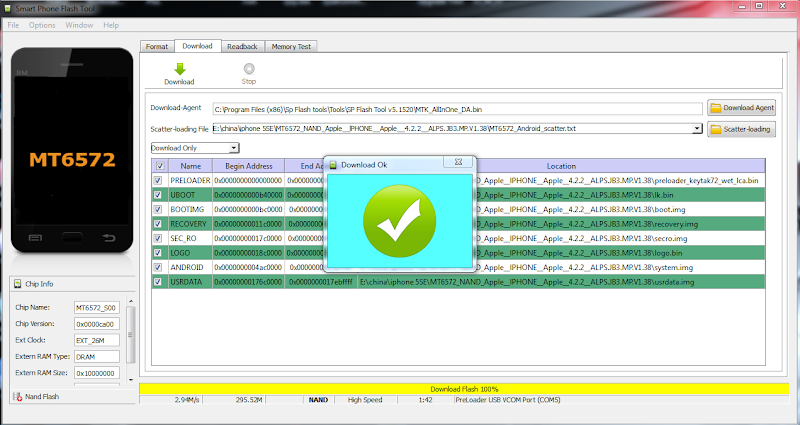Click the back arrow on the phone image
Screen dimensions: 800x425
[x=109, y=238]
